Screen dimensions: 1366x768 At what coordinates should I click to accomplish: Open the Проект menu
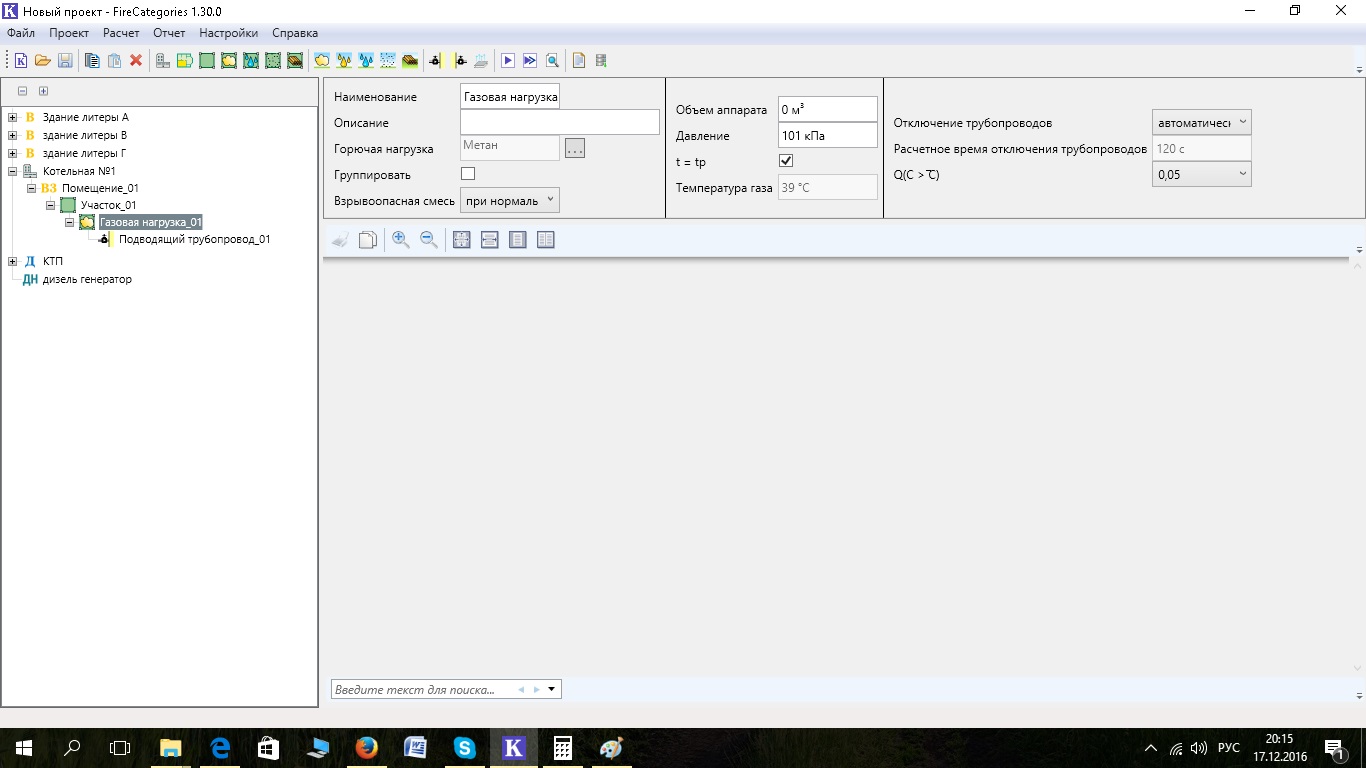tap(69, 33)
